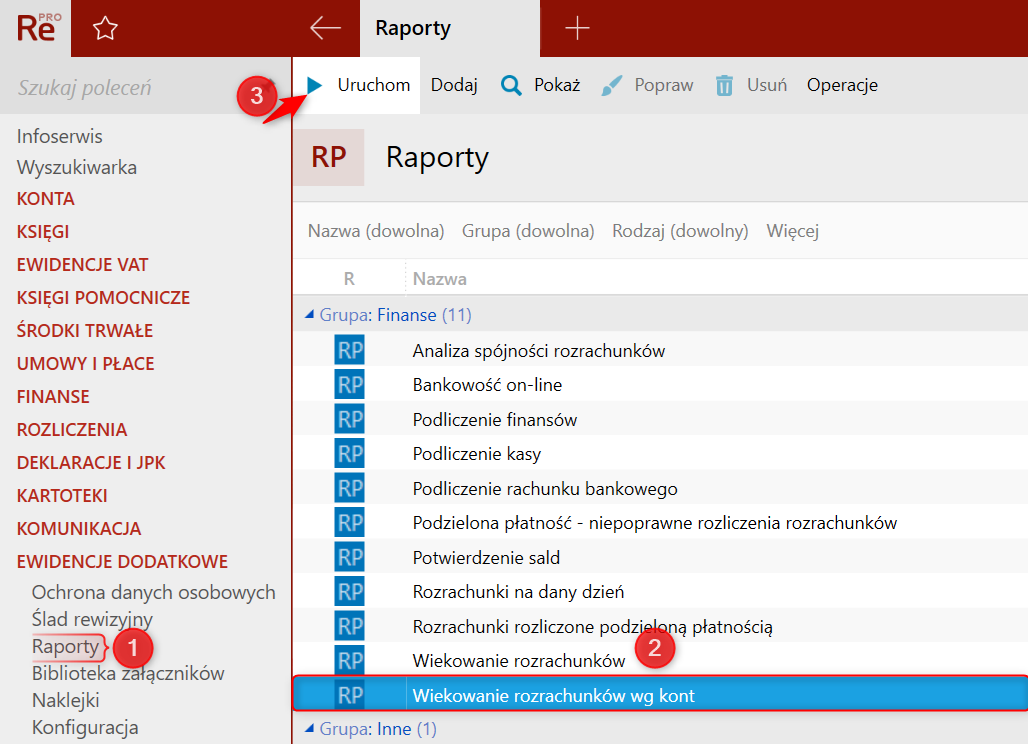Screen dimensions: 1028x744
Task: Open Biblioteka załączników in sidebar
Action: tap(128, 673)
